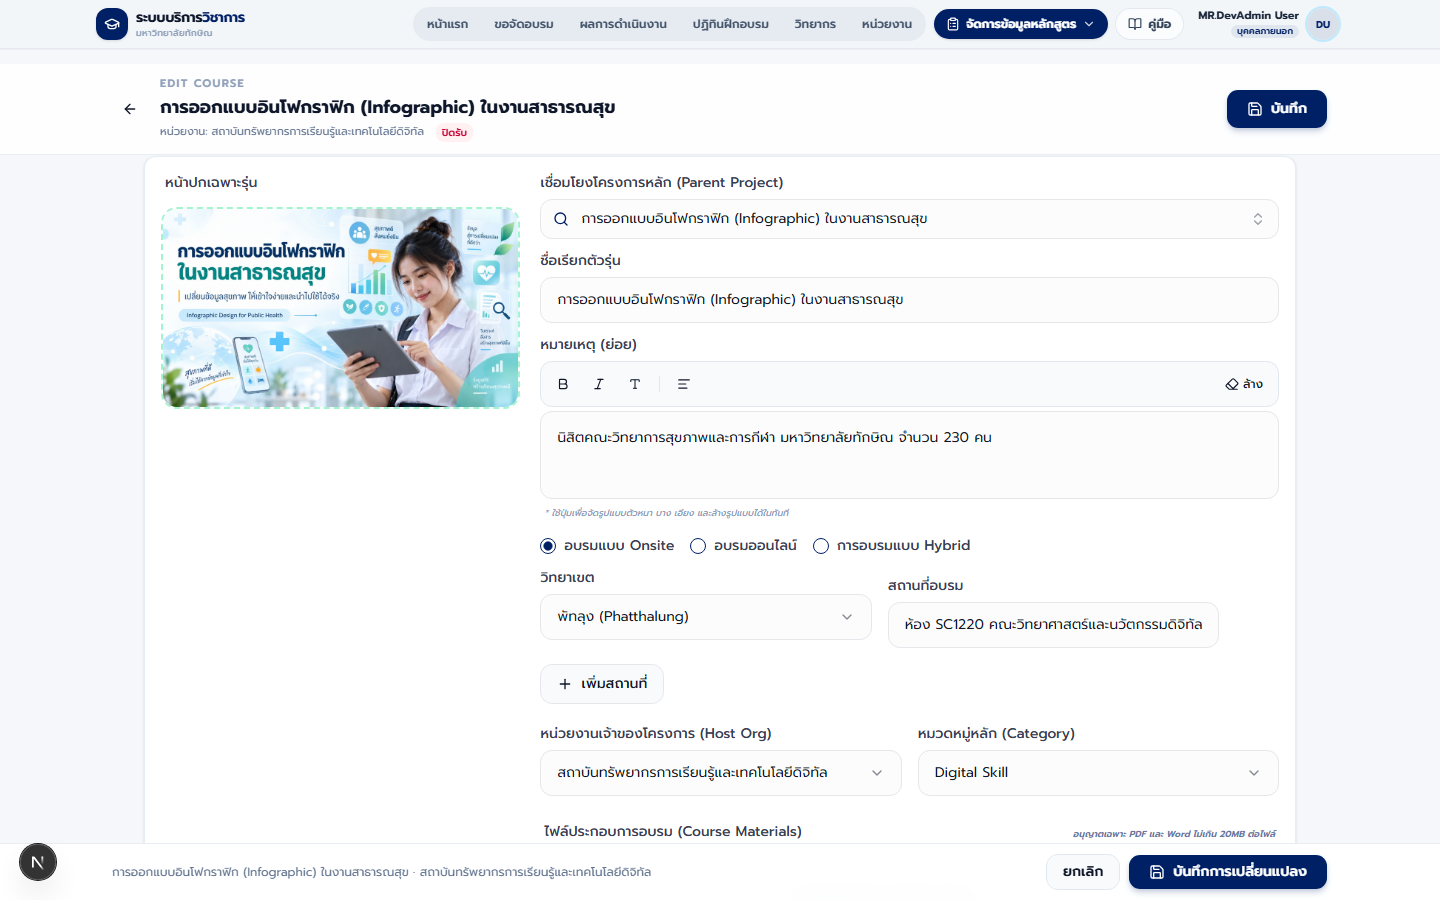Select the การอบรมแบบ Hybrid radio option

pos(891,546)
